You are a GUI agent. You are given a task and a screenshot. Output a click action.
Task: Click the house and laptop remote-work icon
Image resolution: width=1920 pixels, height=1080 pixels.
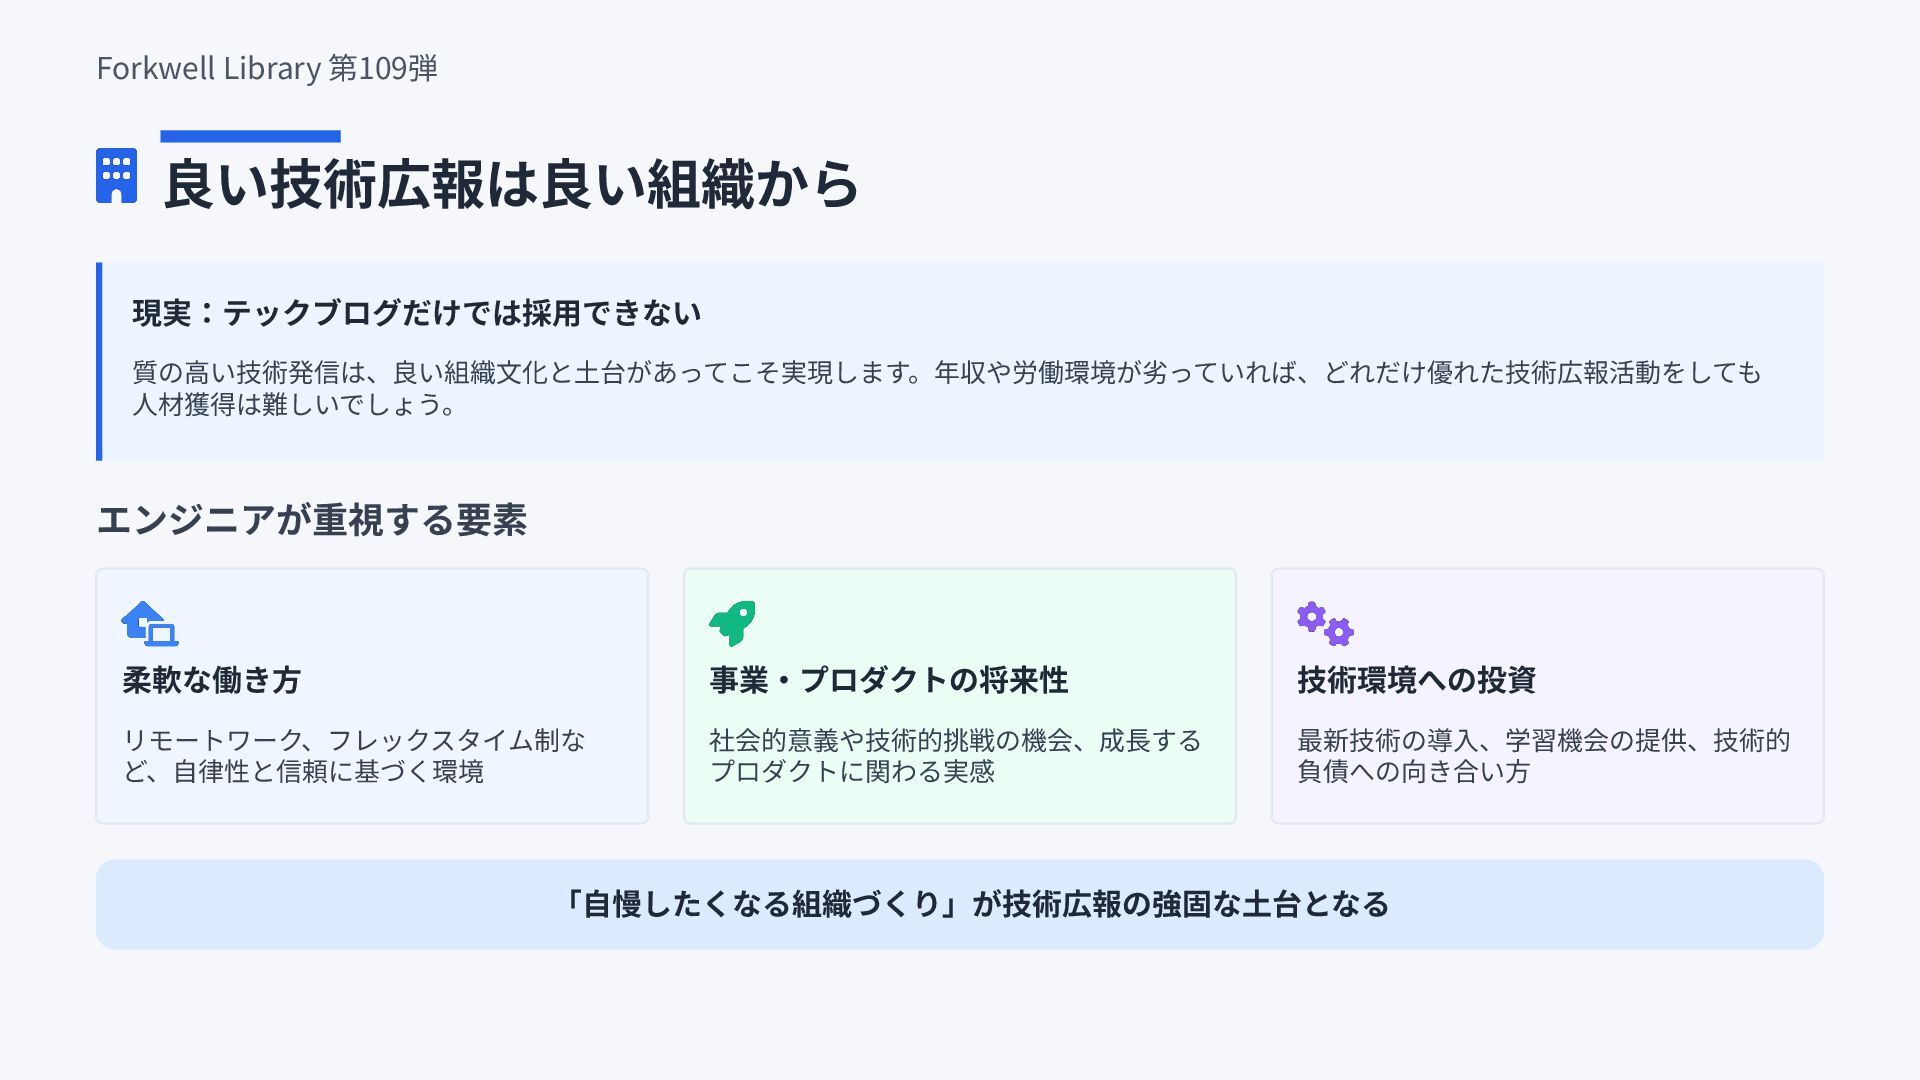[x=150, y=623]
